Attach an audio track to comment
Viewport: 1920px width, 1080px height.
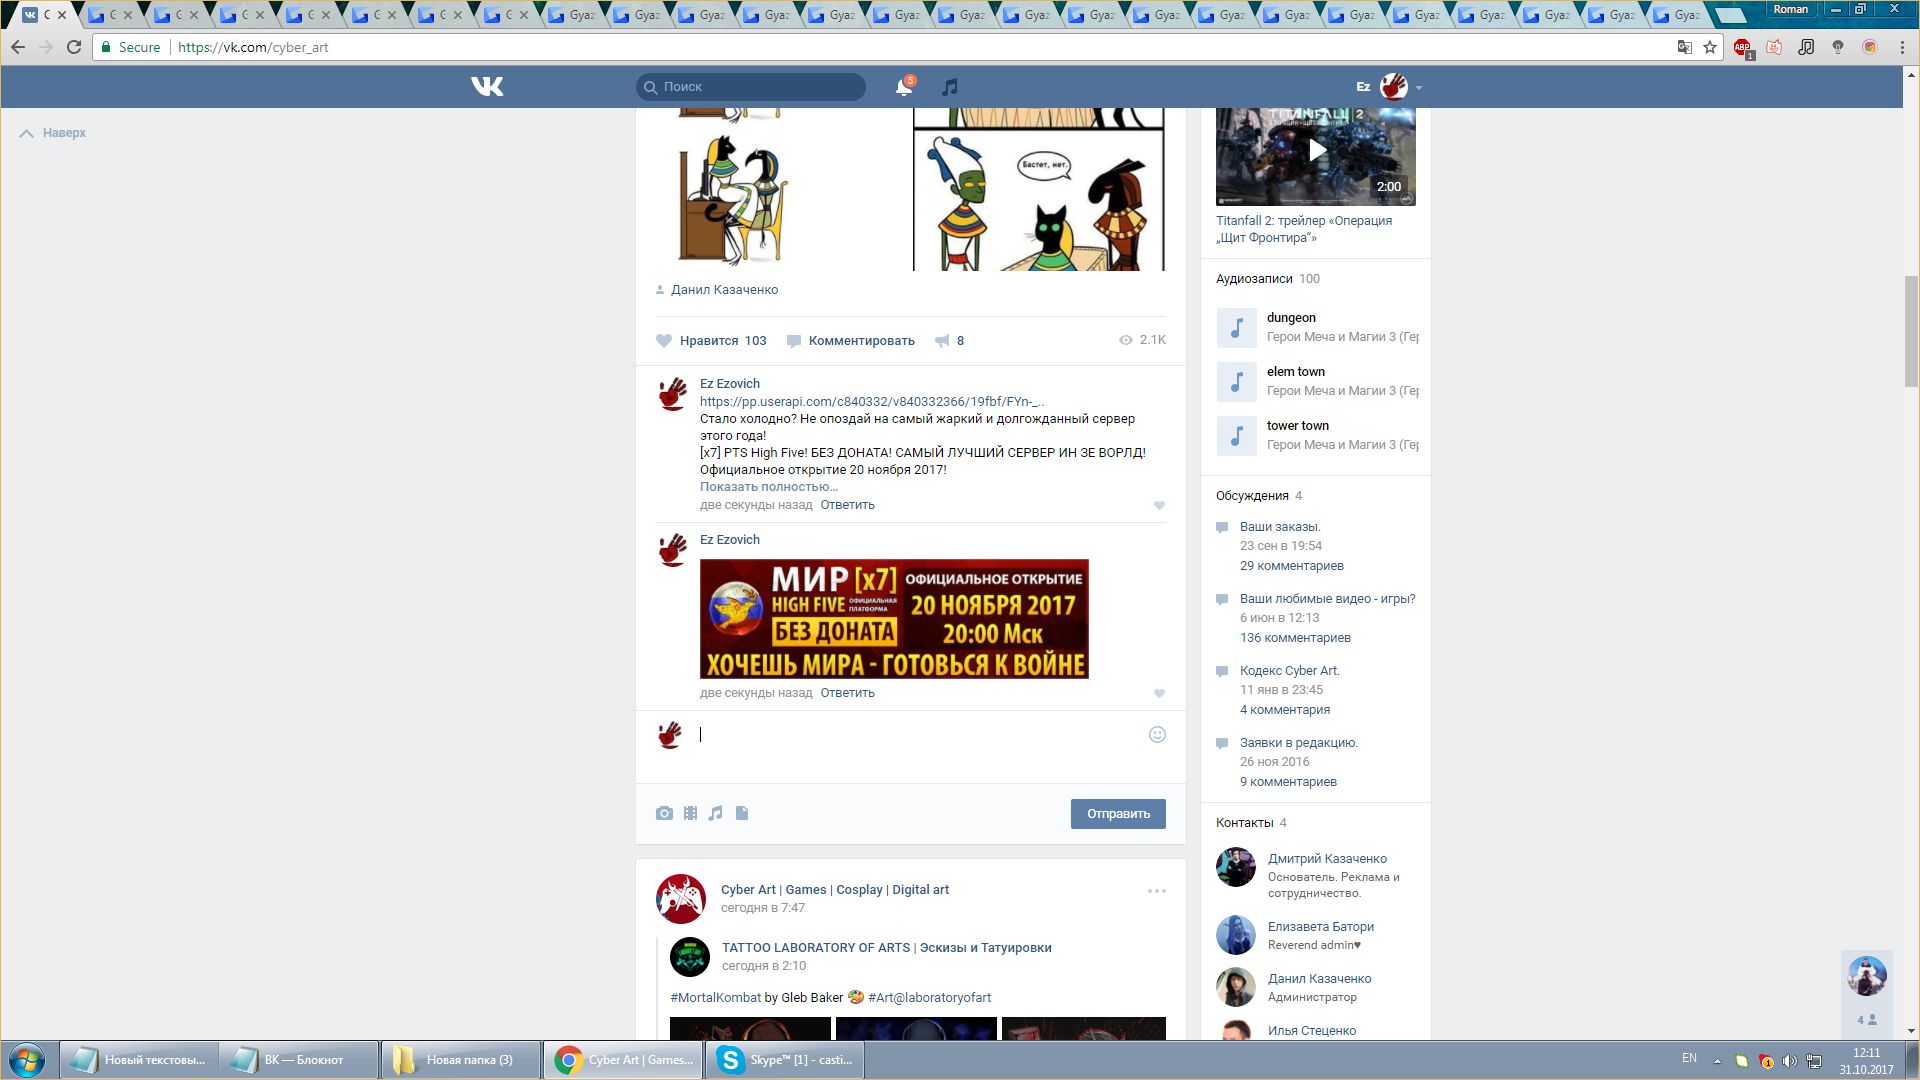[x=716, y=813]
